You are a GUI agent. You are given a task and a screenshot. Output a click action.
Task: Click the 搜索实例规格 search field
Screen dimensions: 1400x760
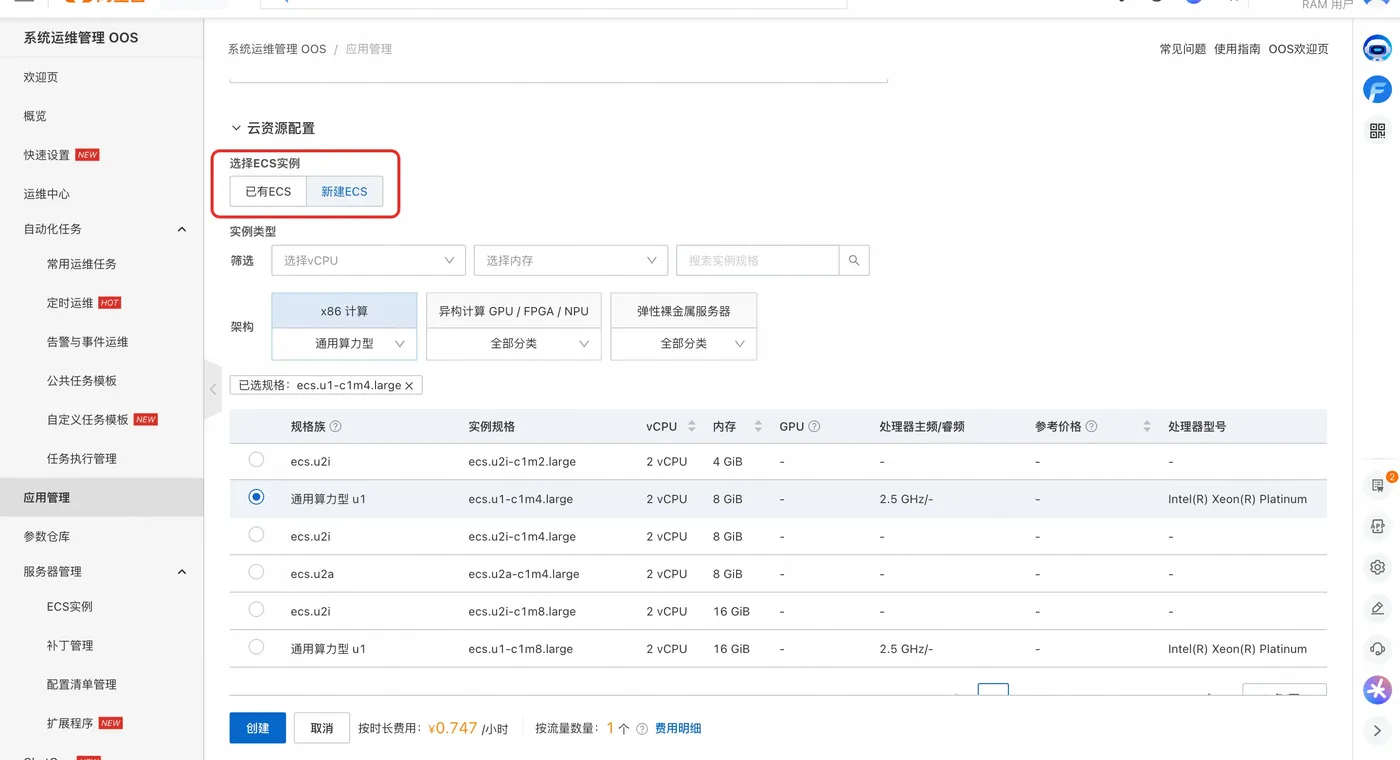click(757, 260)
